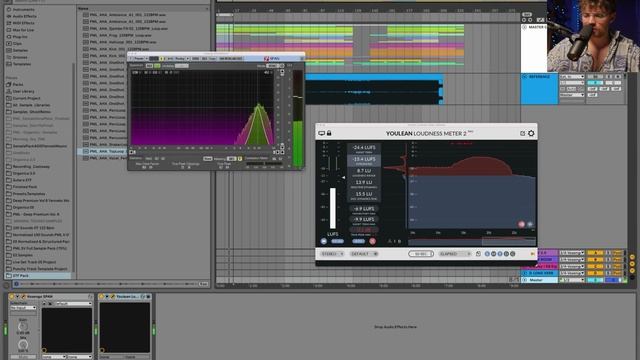Click the yellow arrow icon in Youlean footer
Screen dimensions: 640x360
(532, 254)
